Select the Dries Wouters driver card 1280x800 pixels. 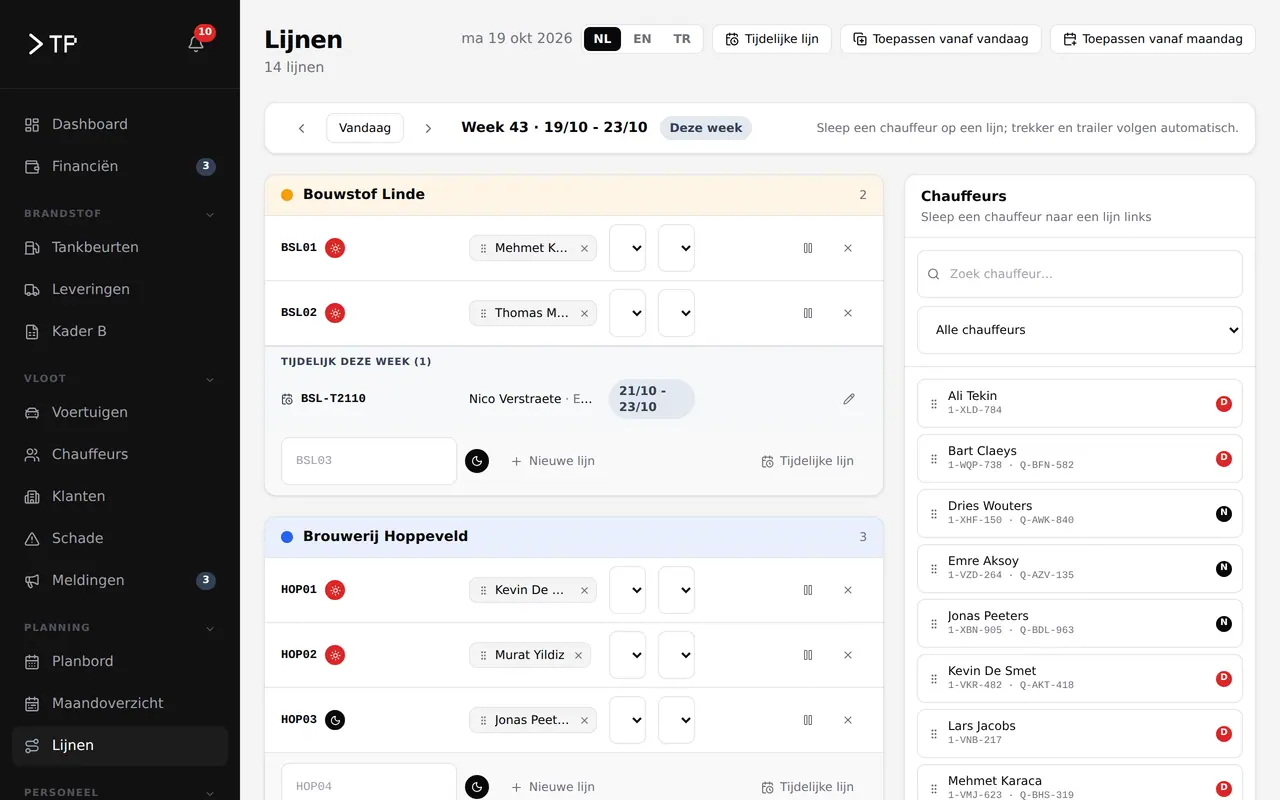click(x=1080, y=514)
